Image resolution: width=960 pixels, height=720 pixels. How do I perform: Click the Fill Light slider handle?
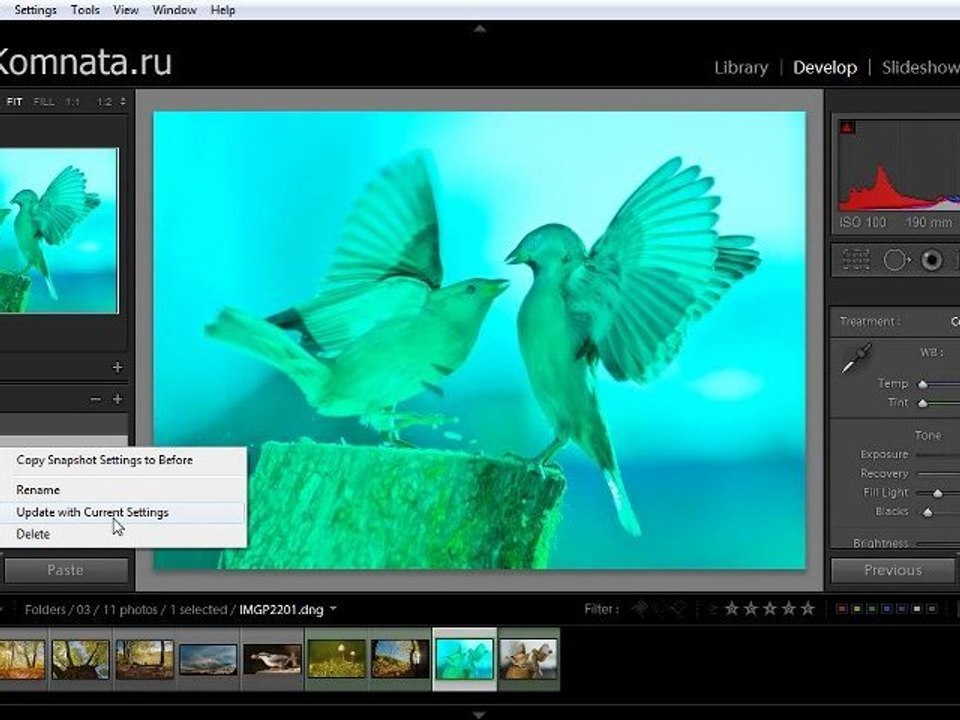pyautogui.click(x=937, y=493)
